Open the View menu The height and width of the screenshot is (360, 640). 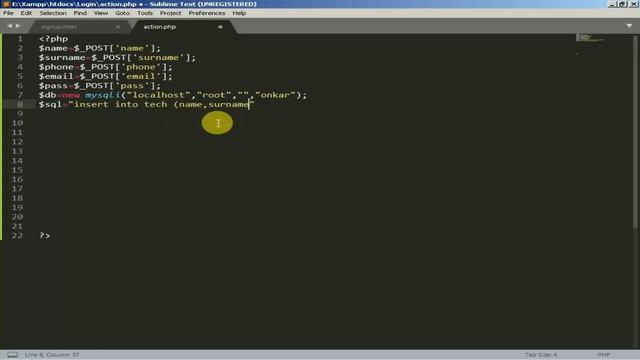101,13
